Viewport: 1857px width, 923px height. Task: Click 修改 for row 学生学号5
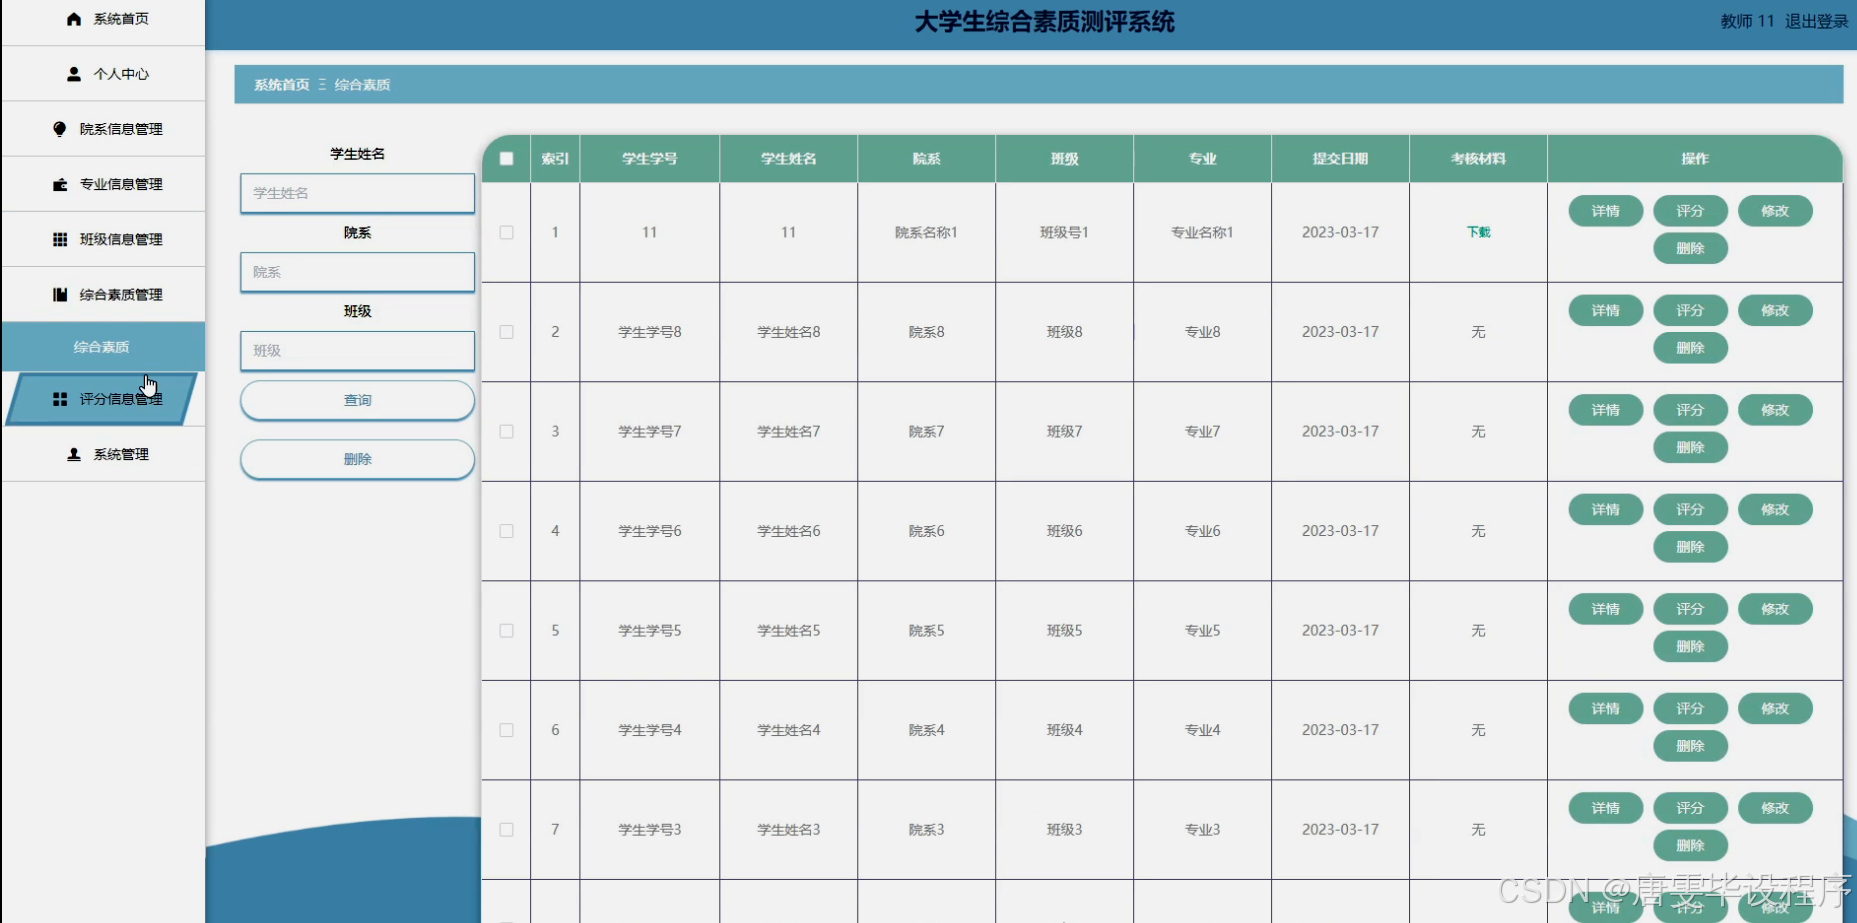coord(1775,609)
